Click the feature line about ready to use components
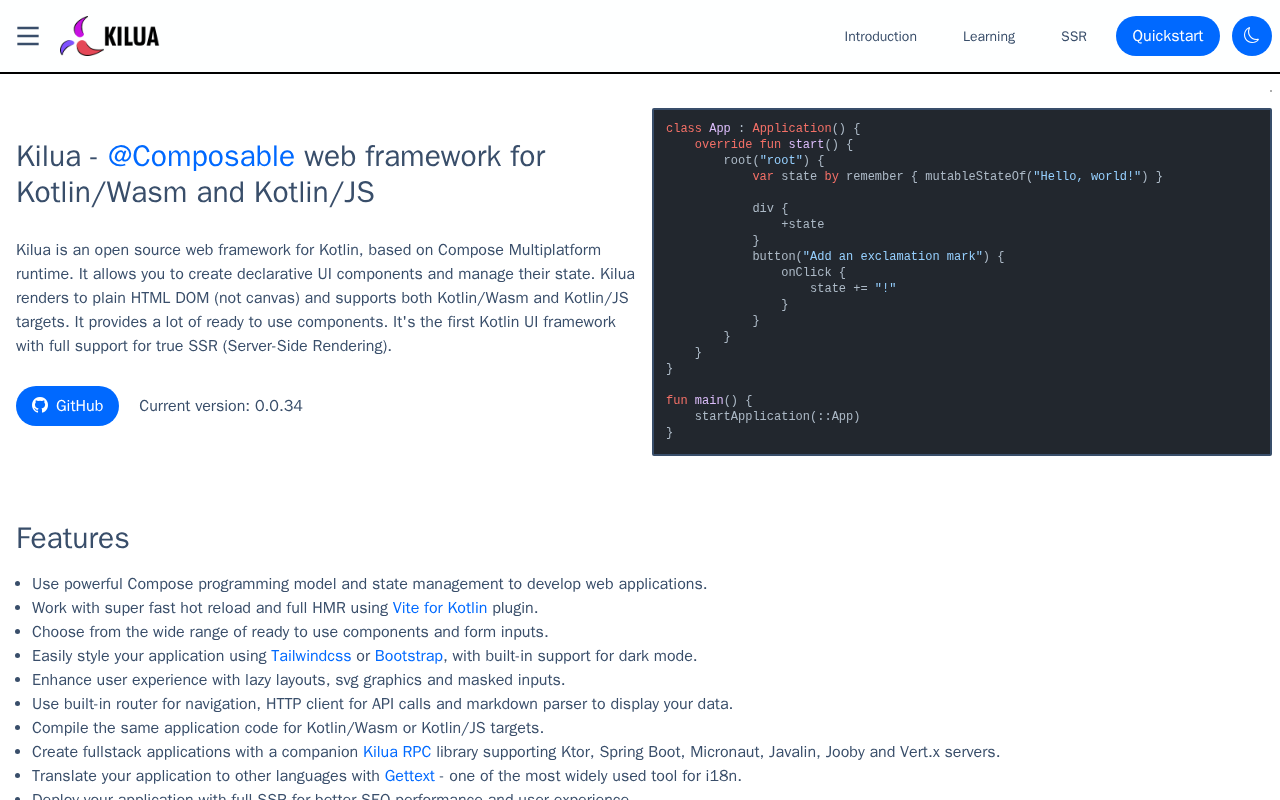 [290, 632]
